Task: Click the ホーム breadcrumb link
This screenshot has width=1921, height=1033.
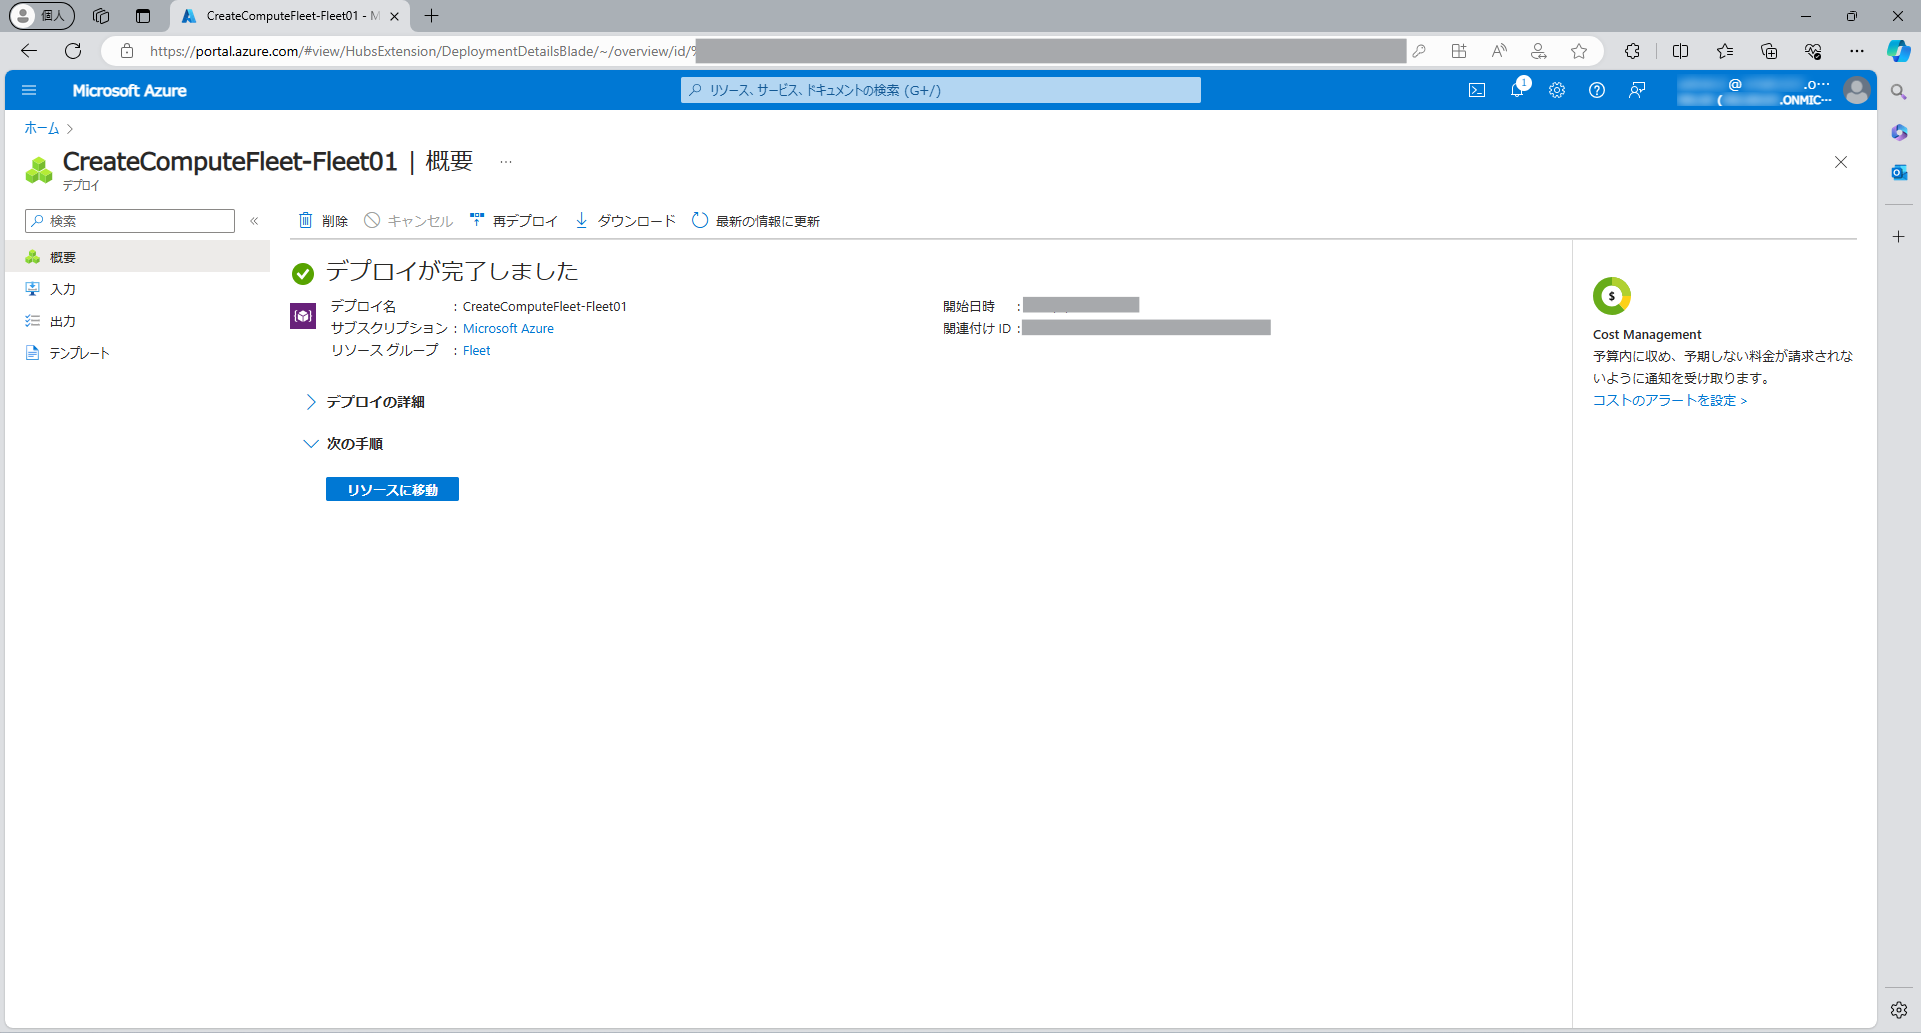Action: tap(42, 128)
